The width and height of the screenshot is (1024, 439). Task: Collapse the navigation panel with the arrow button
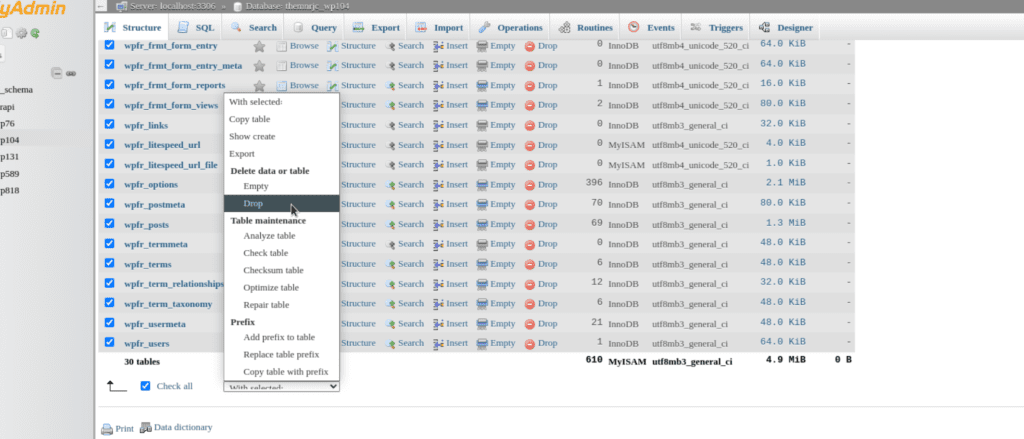click(x=100, y=7)
